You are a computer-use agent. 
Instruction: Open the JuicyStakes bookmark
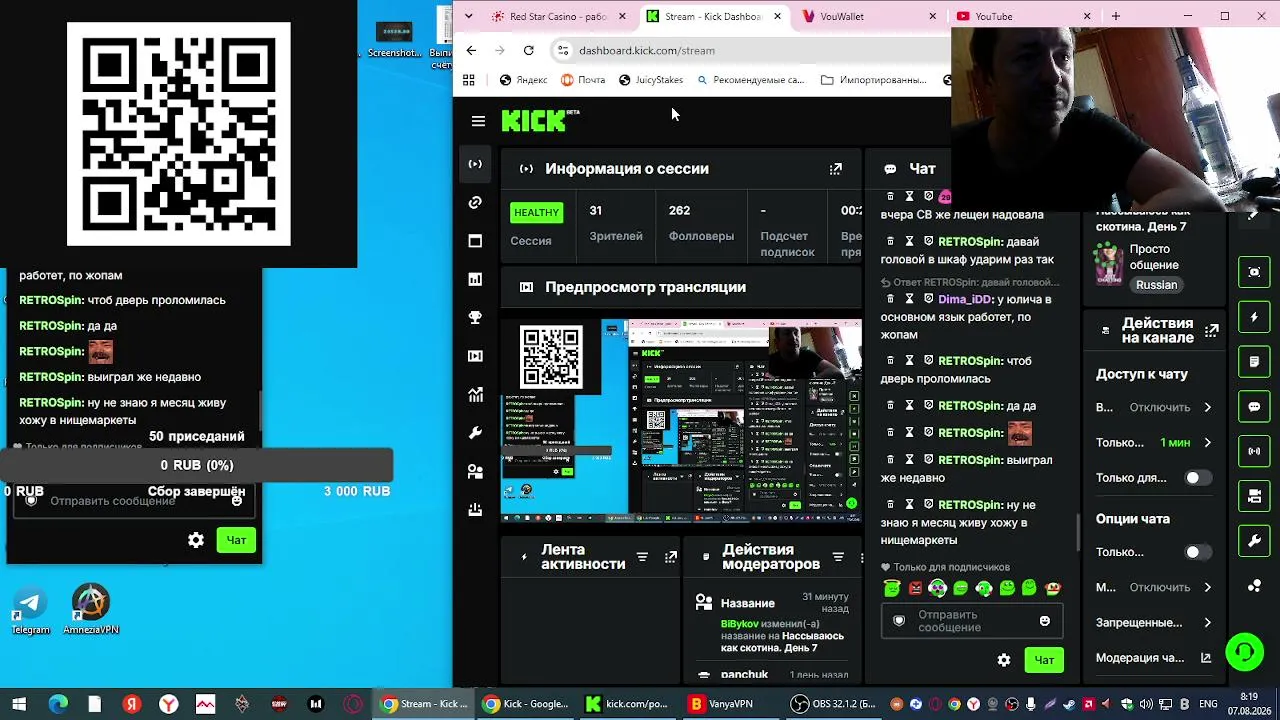[651, 80]
